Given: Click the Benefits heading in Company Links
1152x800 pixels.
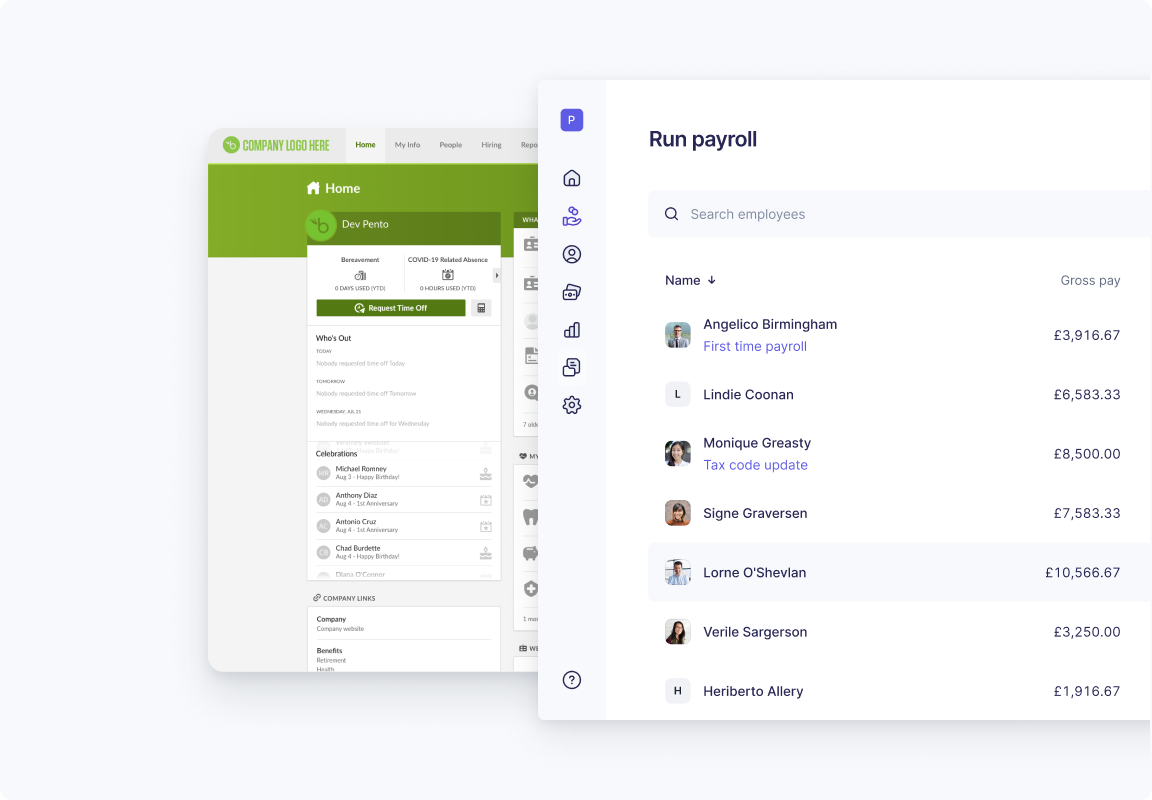Looking at the screenshot, I should pos(329,651).
